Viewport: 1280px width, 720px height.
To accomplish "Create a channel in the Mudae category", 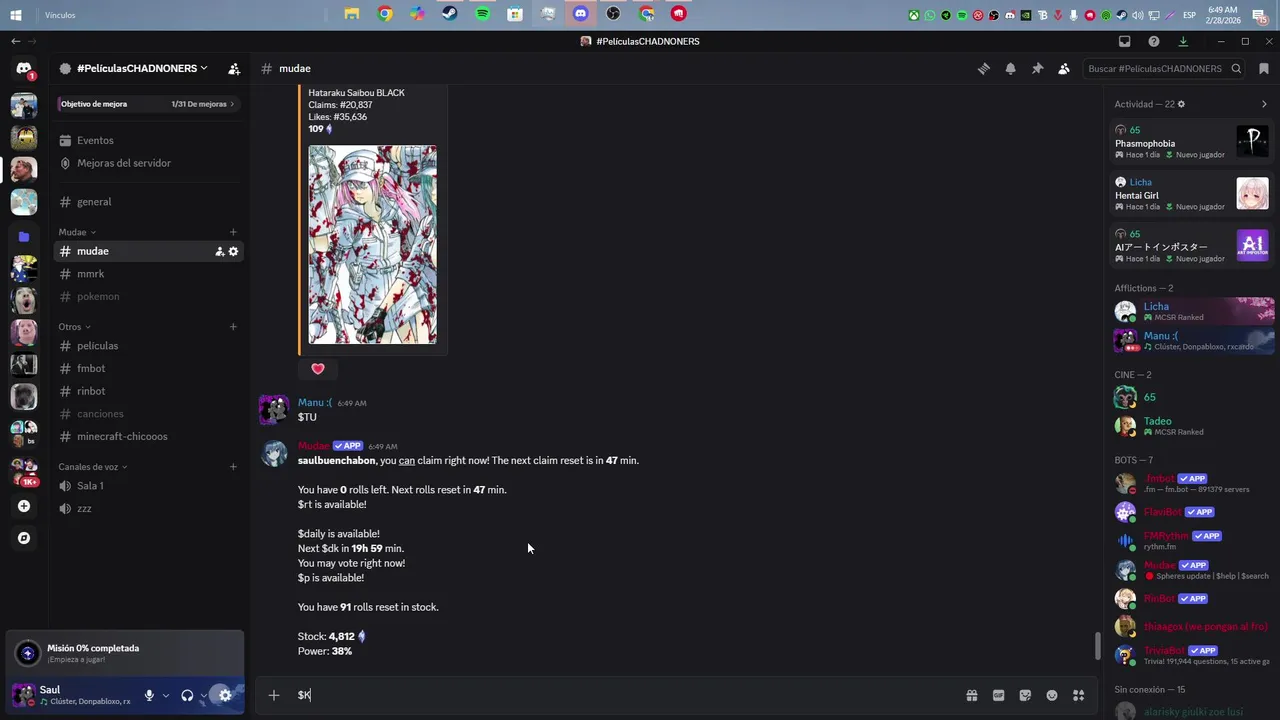I will pos(233,232).
